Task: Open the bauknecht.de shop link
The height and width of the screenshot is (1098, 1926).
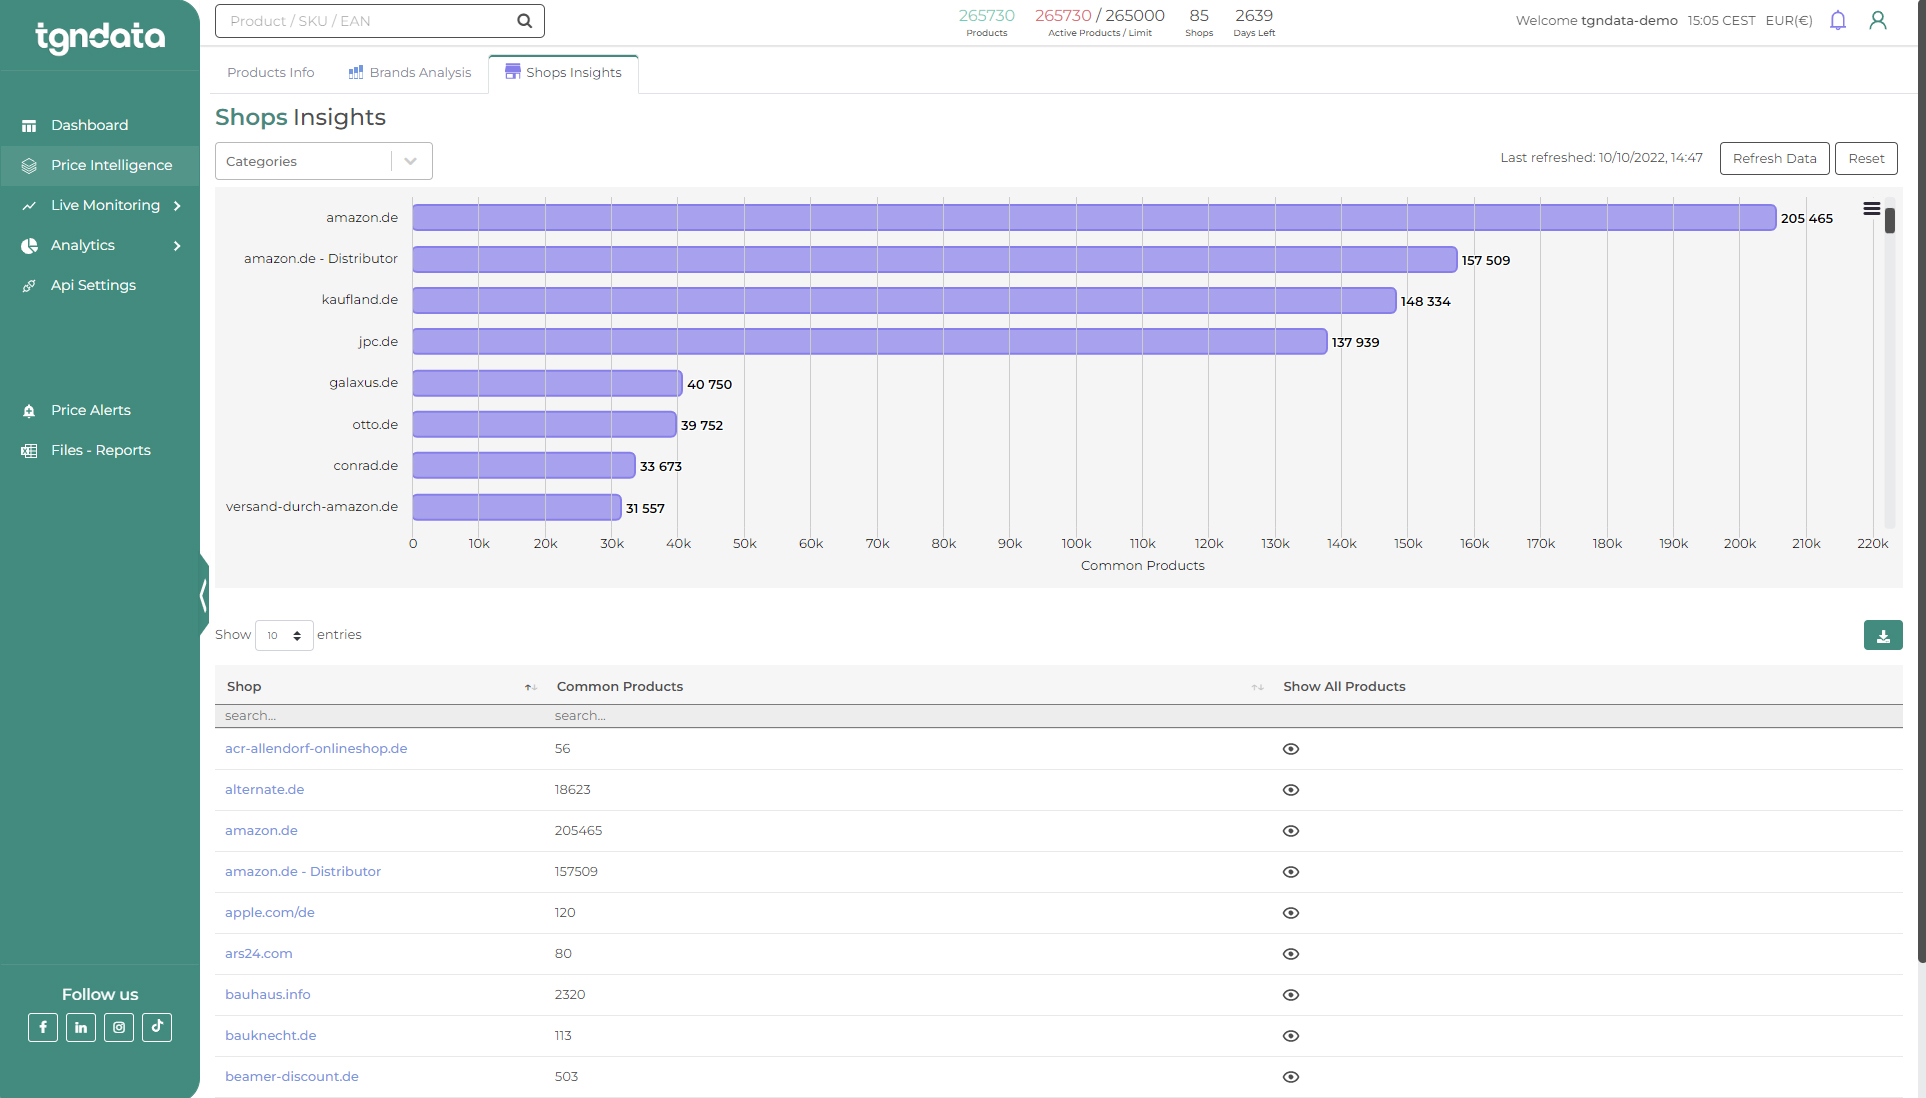Action: [270, 1036]
